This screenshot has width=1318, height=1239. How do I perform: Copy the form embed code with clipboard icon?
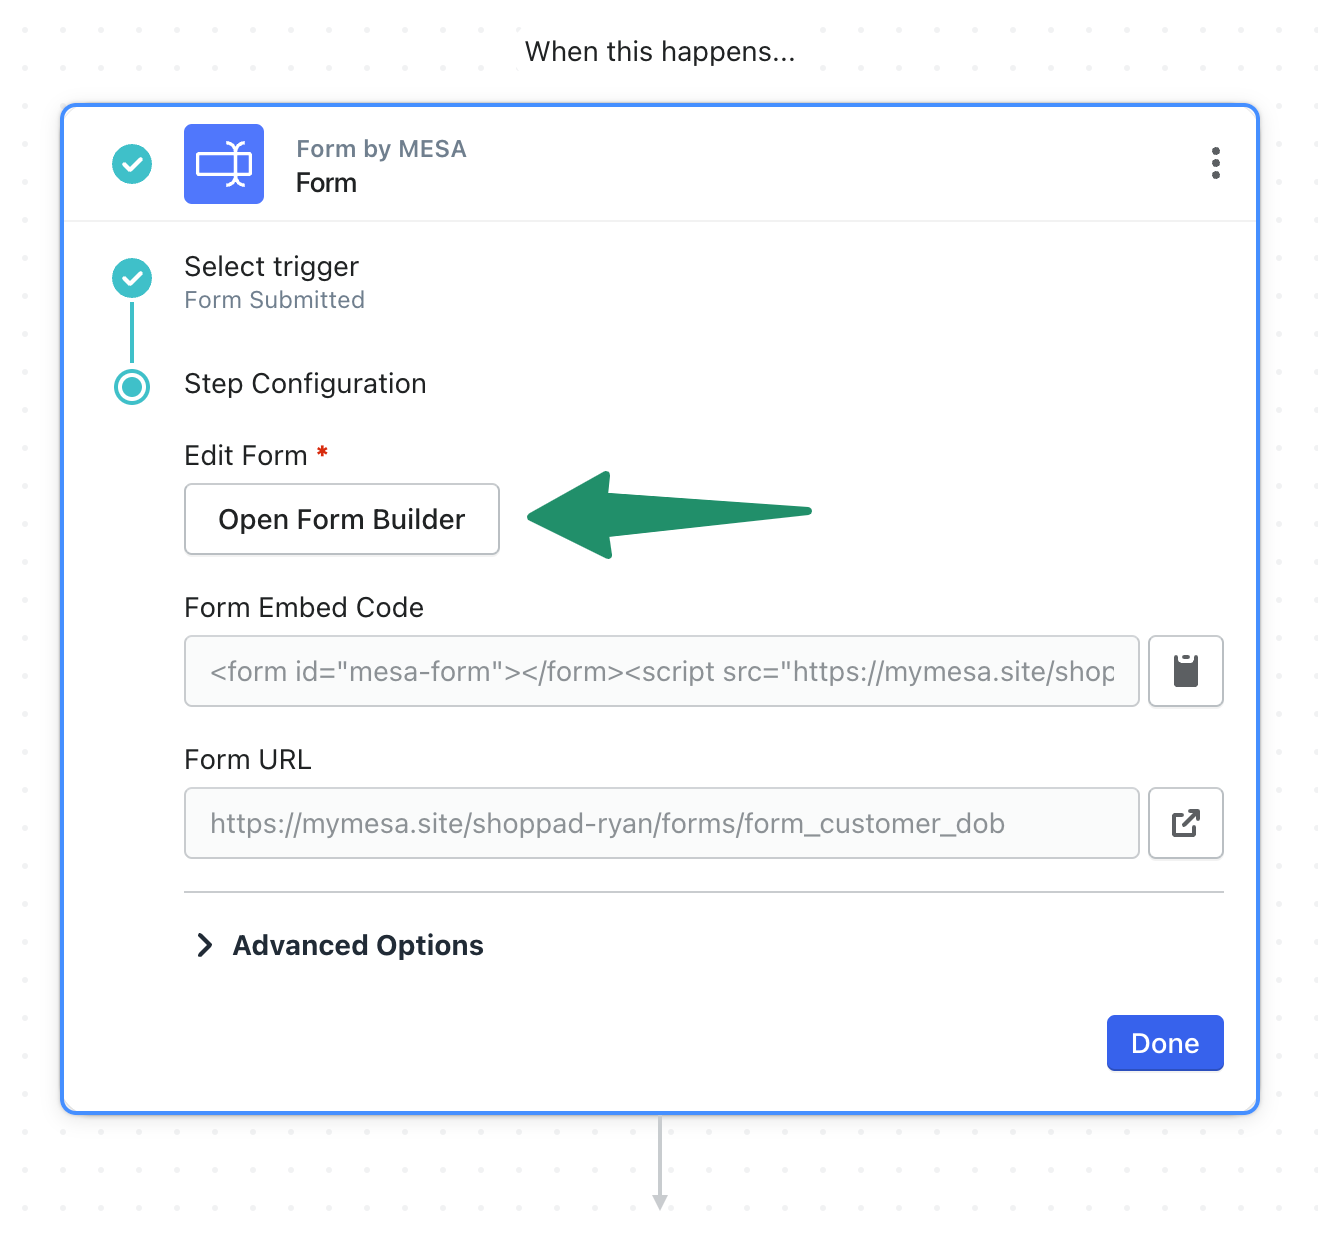click(x=1186, y=671)
